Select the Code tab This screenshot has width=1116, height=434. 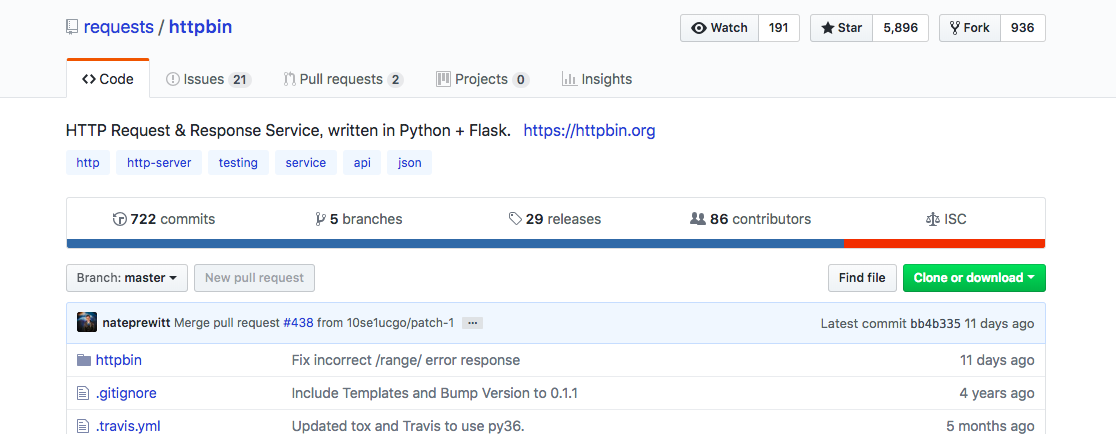108,79
